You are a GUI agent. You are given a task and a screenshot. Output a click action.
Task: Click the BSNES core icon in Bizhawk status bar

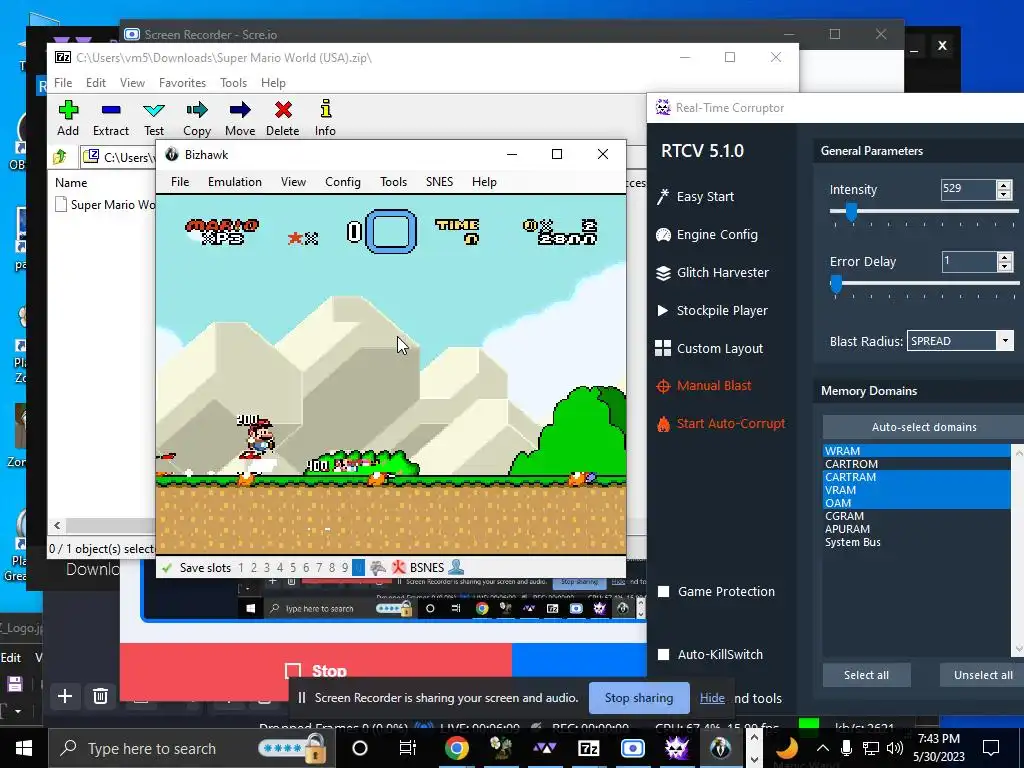click(x=398, y=567)
